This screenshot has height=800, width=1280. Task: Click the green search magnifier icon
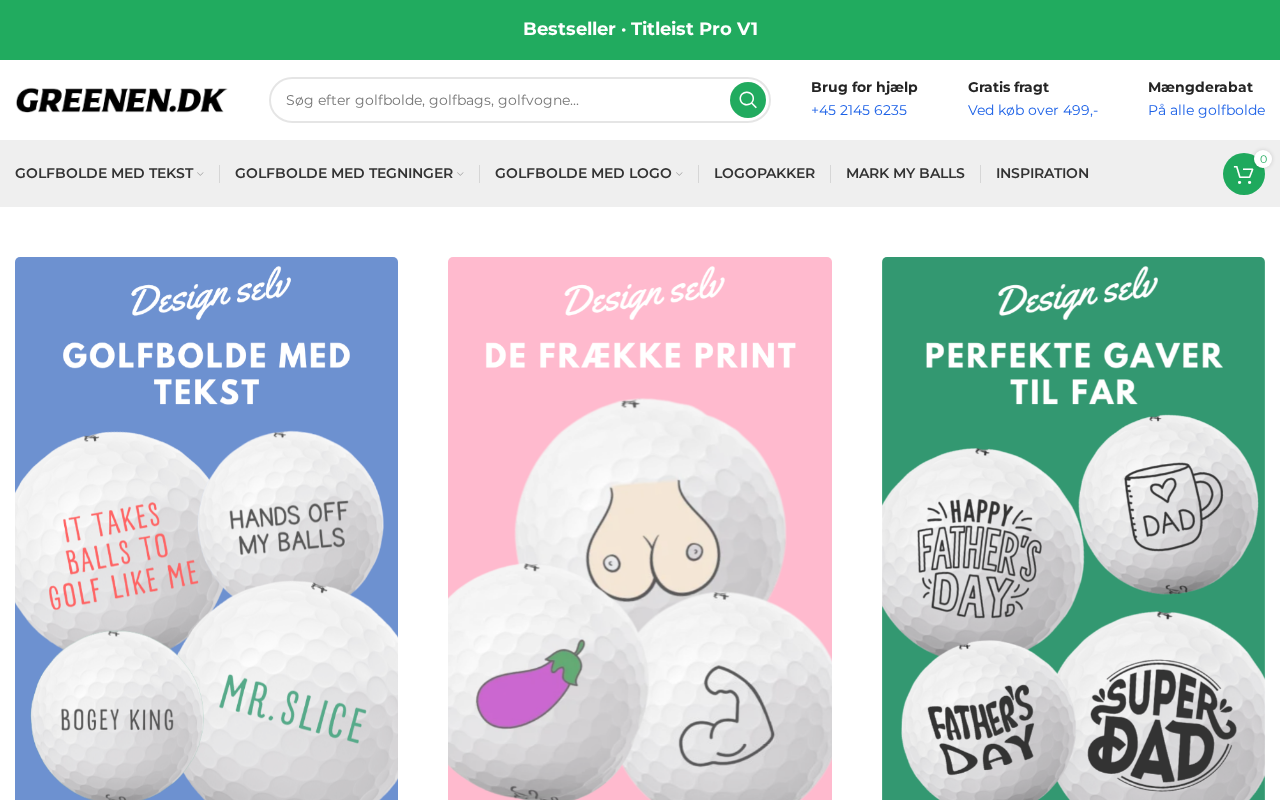pyautogui.click(x=748, y=100)
